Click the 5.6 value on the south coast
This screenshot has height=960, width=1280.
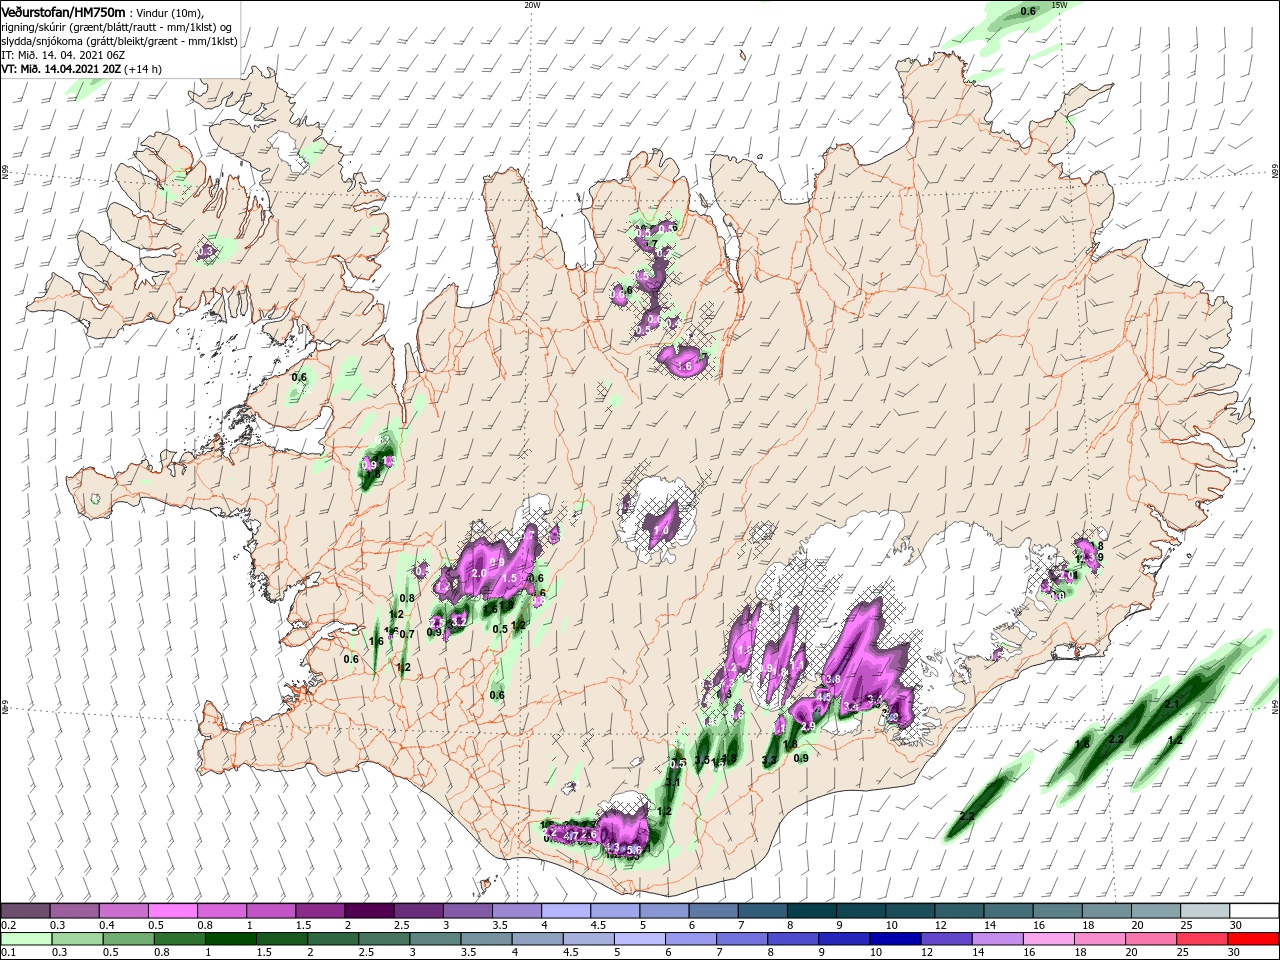(x=634, y=850)
